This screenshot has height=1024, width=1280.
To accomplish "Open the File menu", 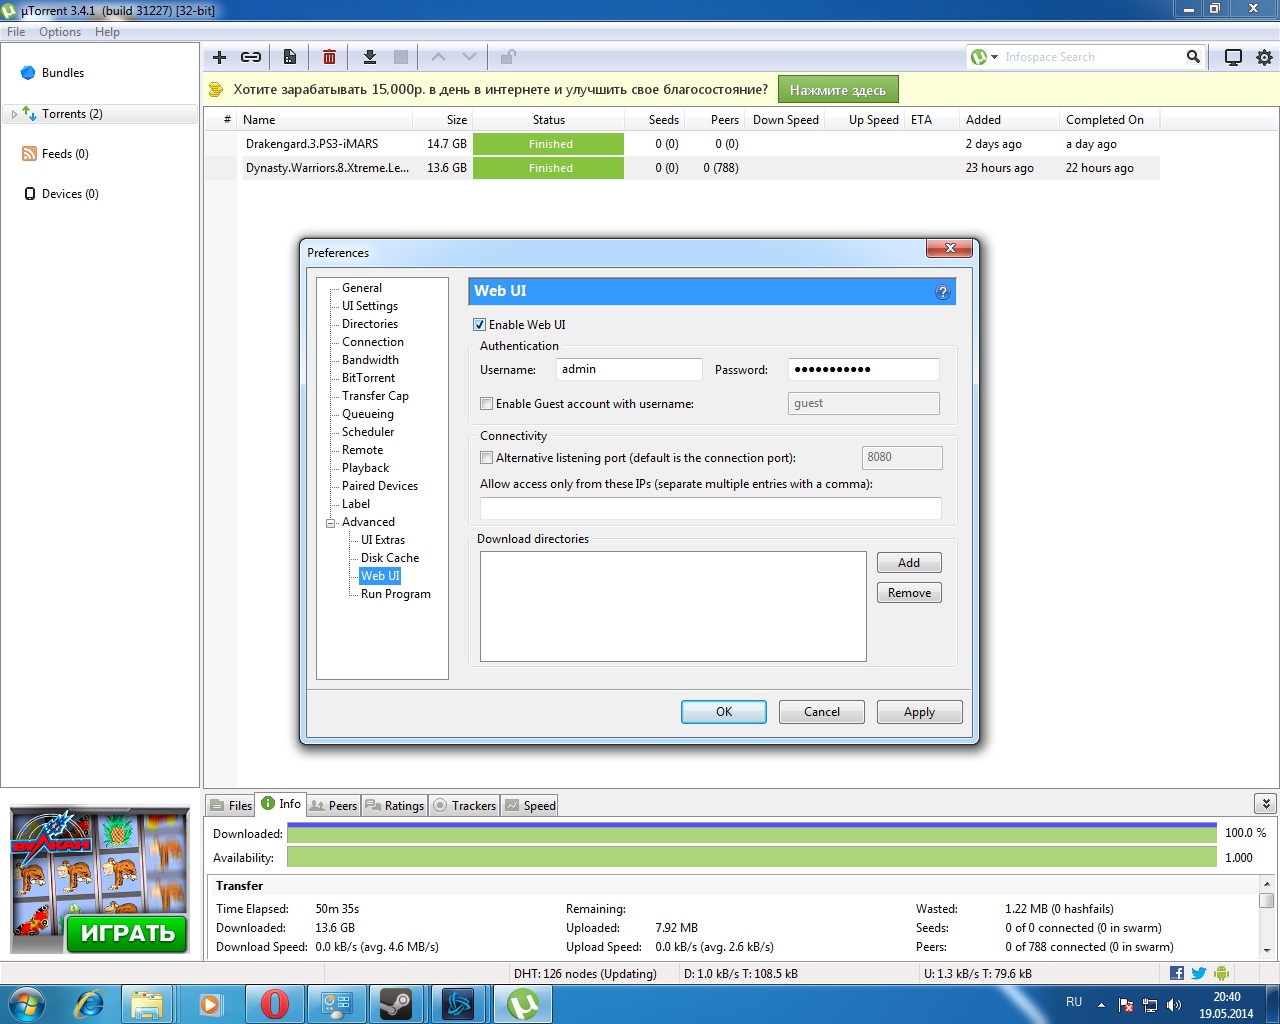I will point(16,32).
